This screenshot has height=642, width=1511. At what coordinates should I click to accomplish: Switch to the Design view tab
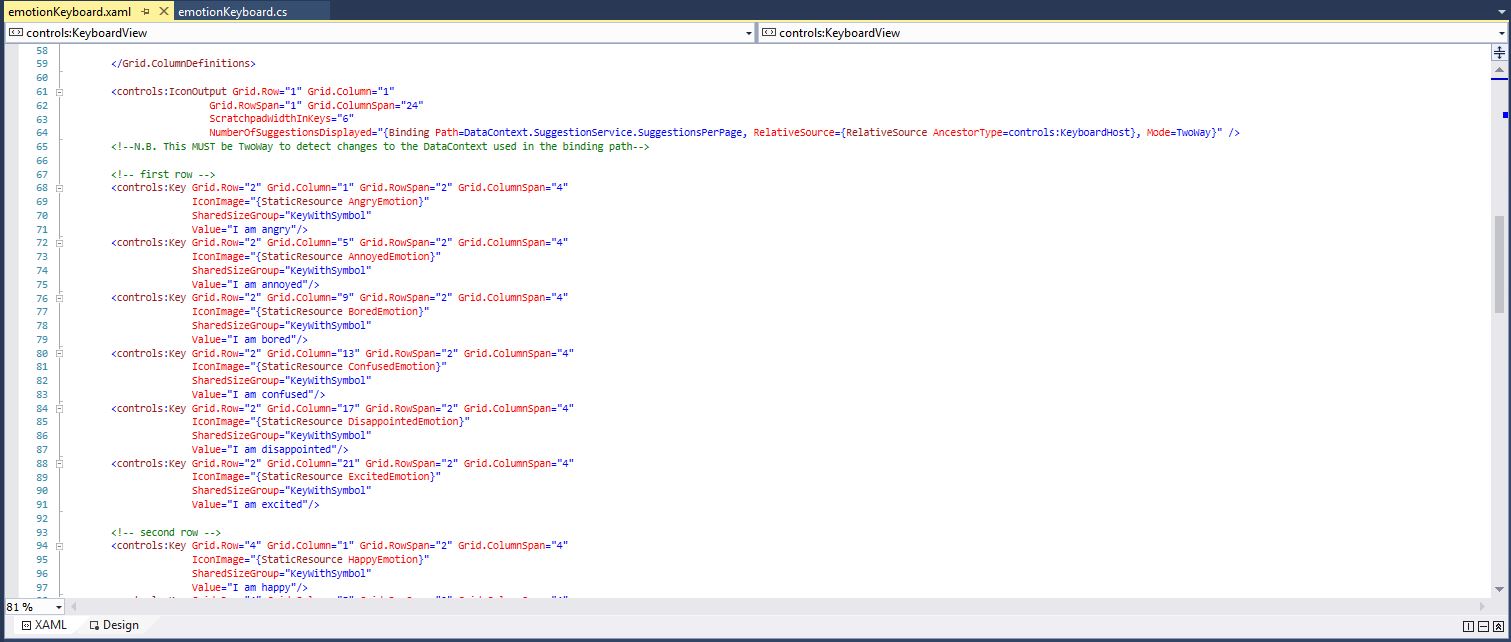pyautogui.click(x=113, y=625)
